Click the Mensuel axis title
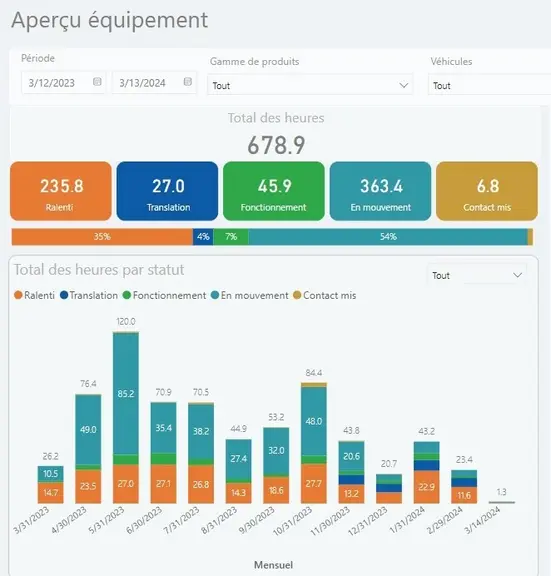 coord(274,565)
